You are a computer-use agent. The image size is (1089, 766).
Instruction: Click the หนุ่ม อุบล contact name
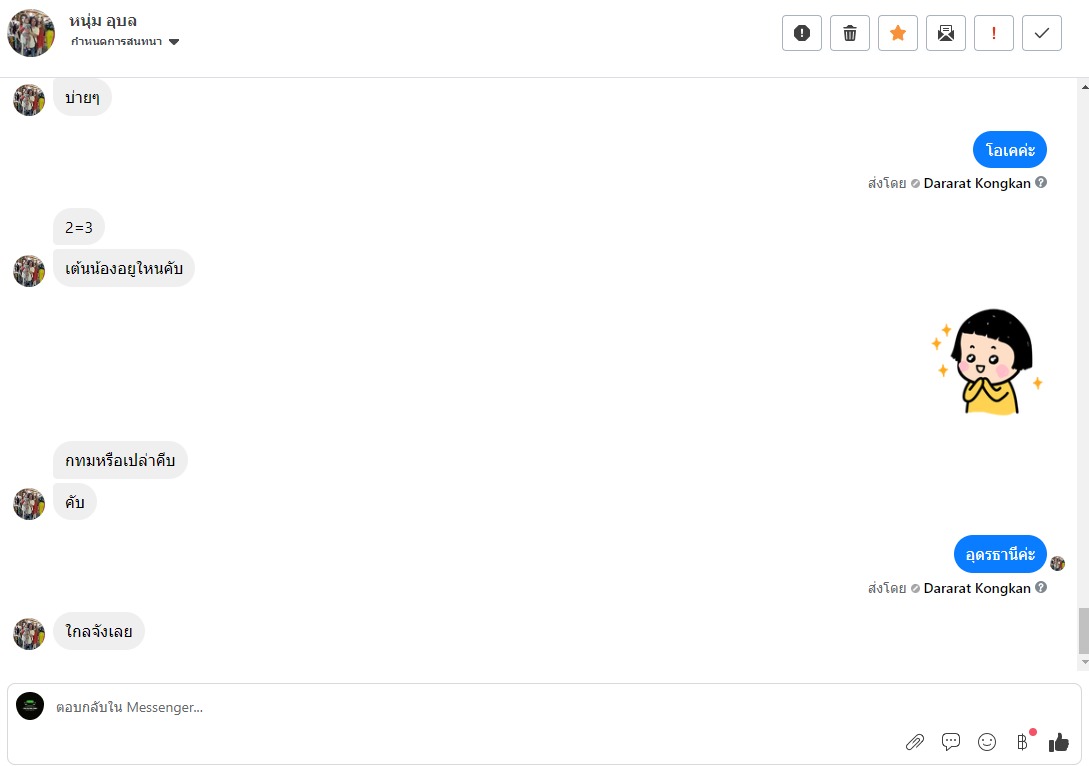[104, 20]
